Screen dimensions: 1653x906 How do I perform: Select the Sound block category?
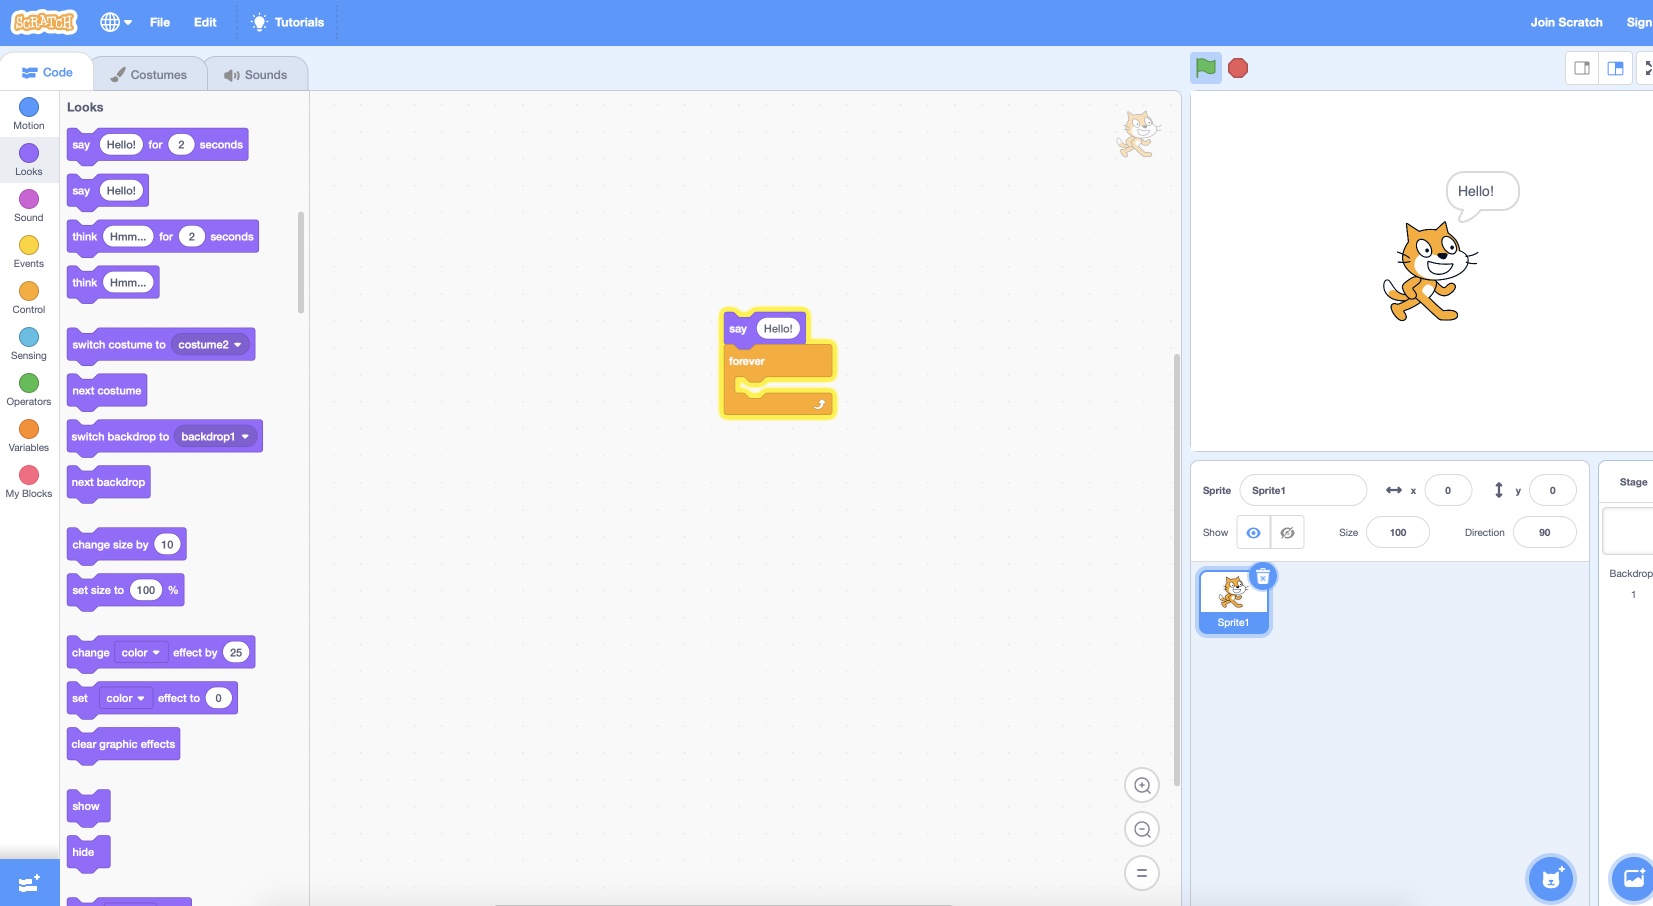click(29, 206)
